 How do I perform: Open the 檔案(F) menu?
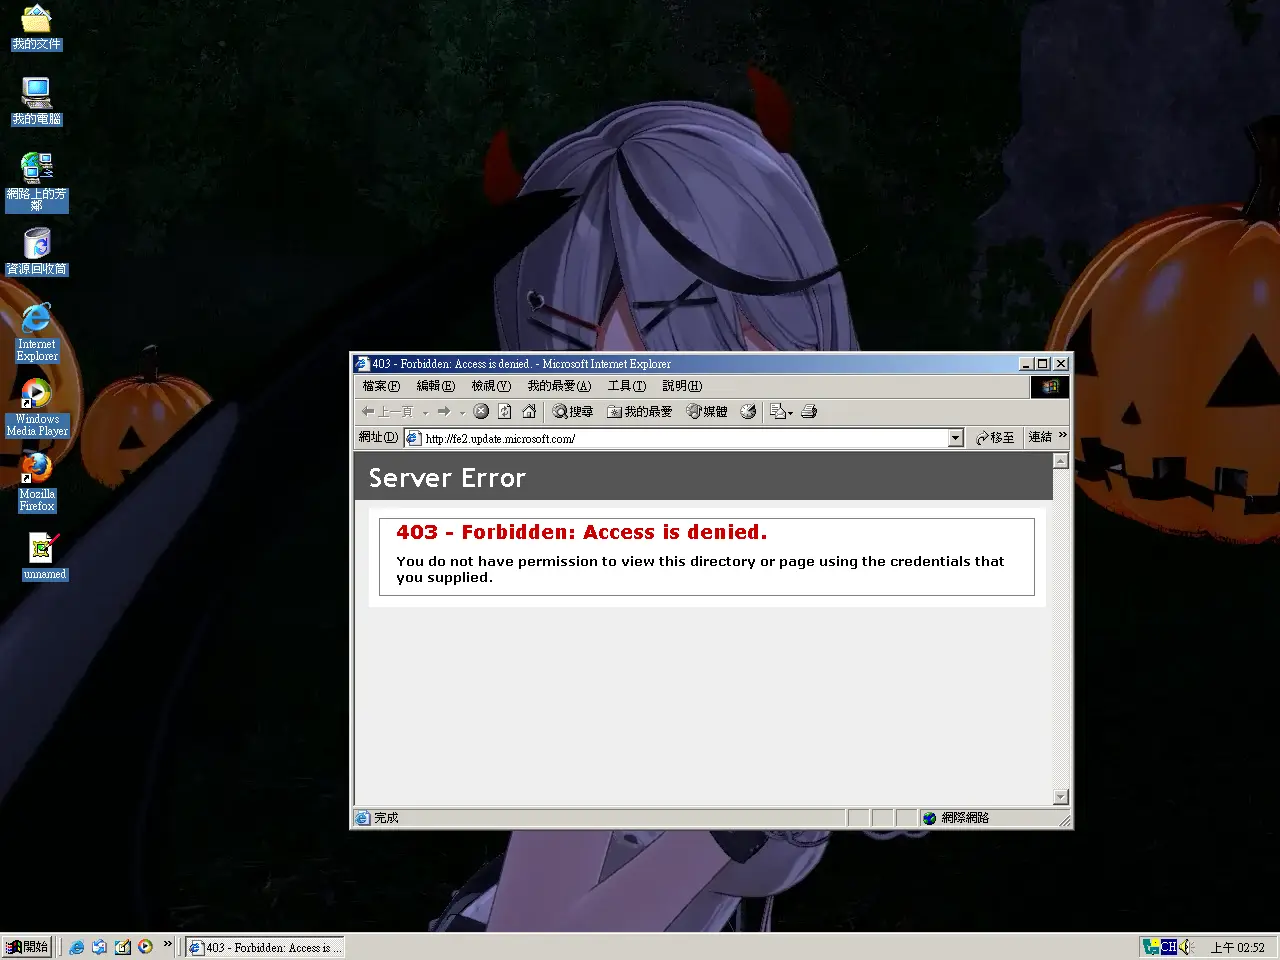pyautogui.click(x=381, y=386)
